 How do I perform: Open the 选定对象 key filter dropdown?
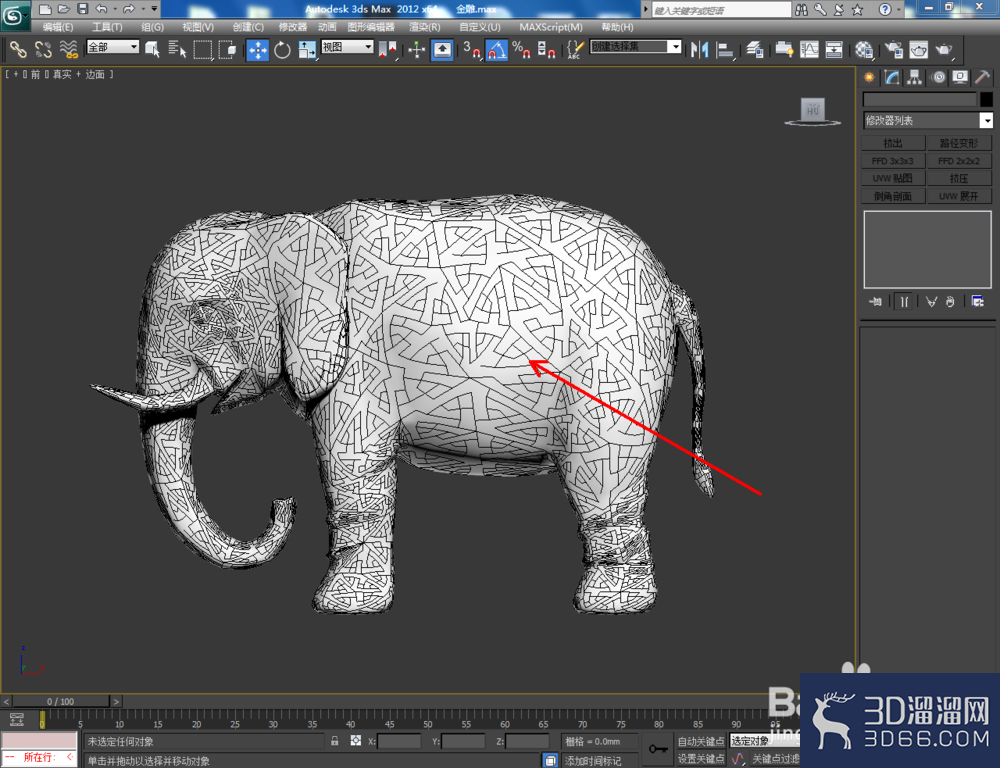(765, 741)
